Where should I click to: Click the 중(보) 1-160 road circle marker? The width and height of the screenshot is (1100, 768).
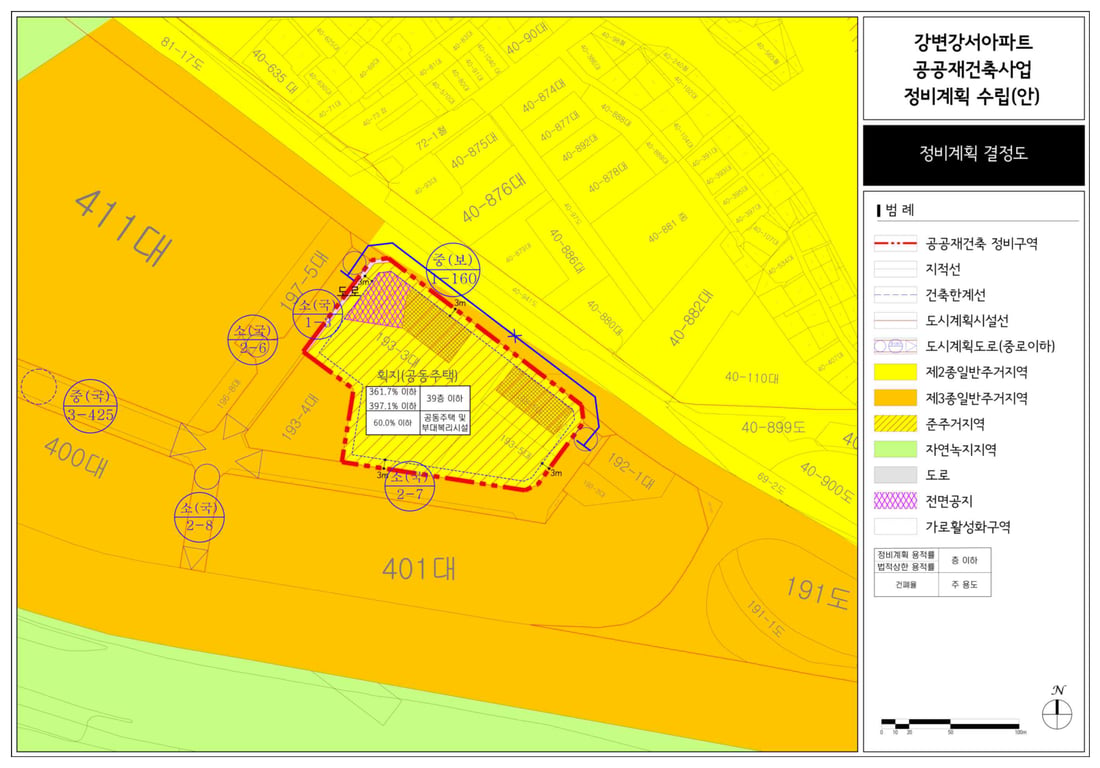453,269
